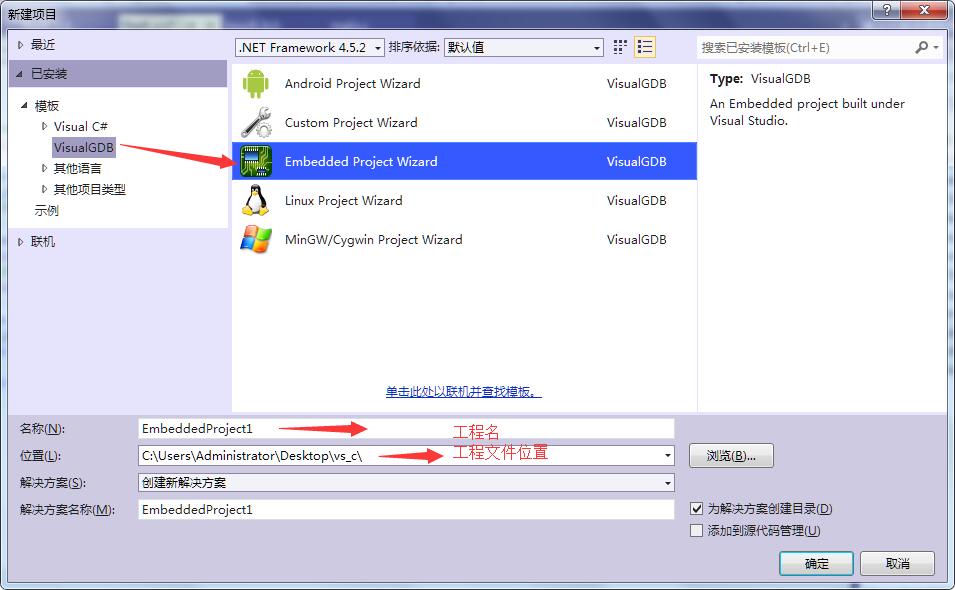The height and width of the screenshot is (590, 955).
Task: Open the search options dropdown arrow
Action: pos(936,47)
